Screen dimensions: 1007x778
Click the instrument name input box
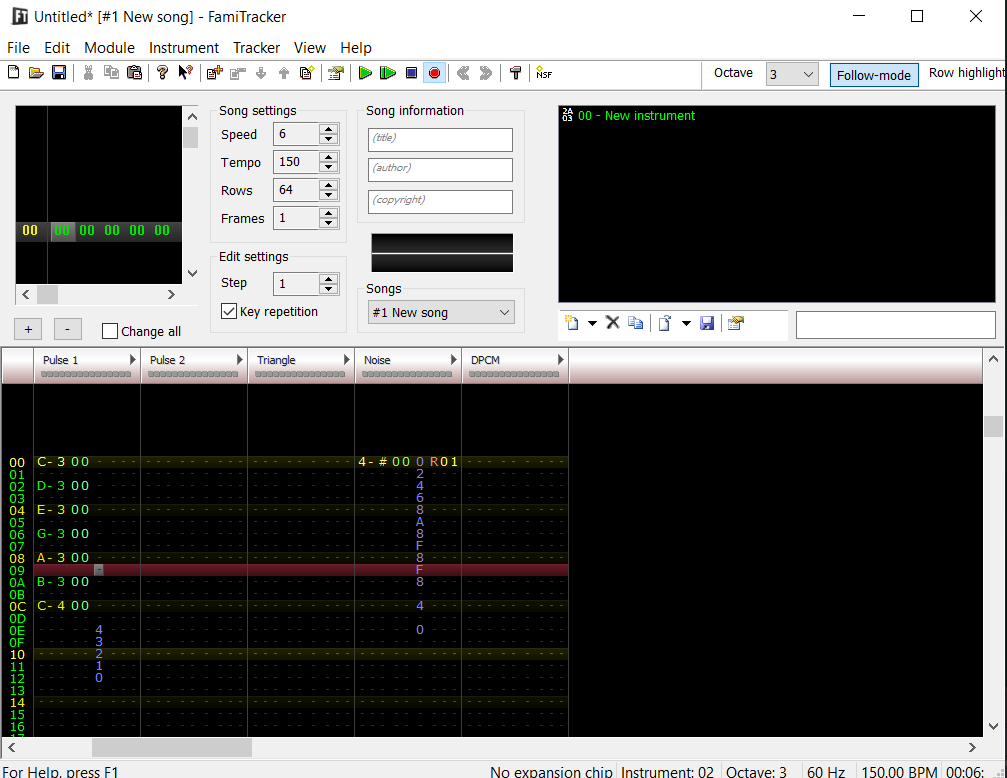pos(896,325)
